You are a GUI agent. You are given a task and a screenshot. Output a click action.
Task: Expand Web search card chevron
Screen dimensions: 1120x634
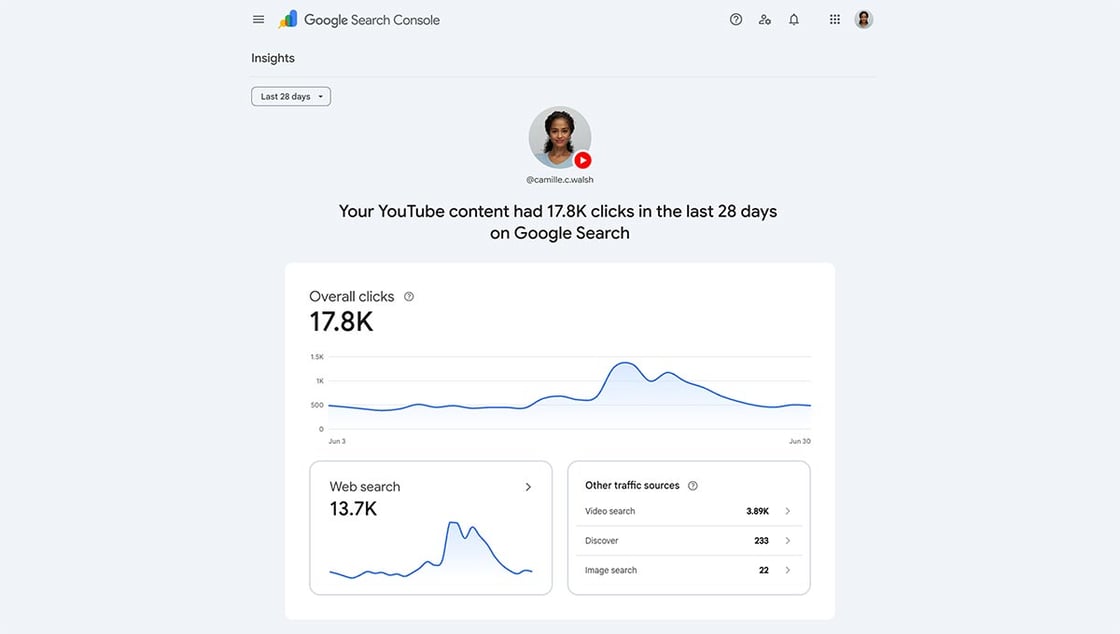click(528, 487)
